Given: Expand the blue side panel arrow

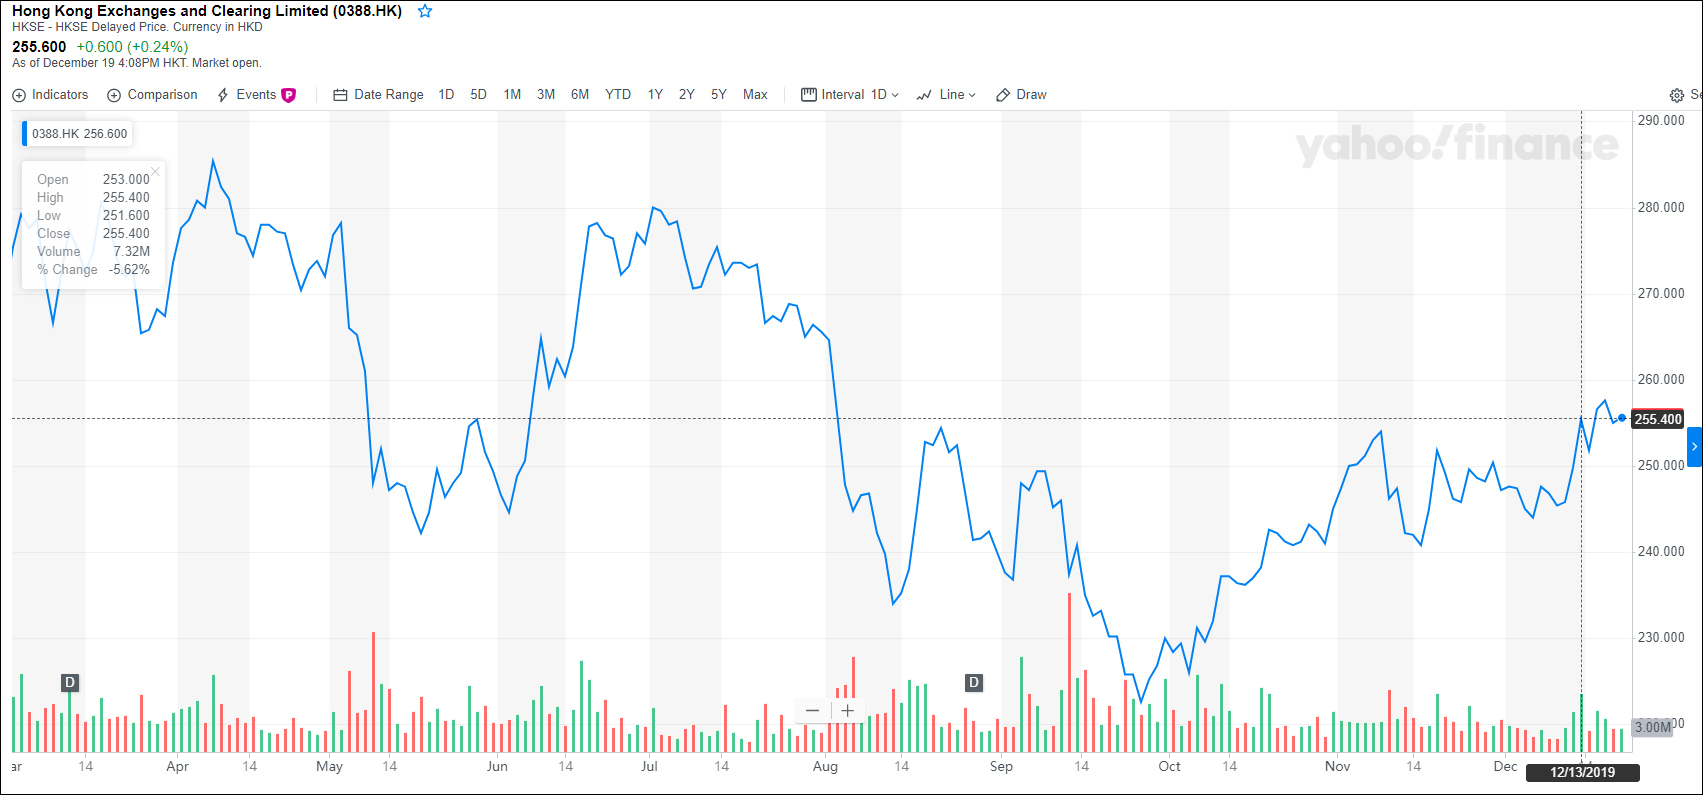Looking at the screenshot, I should point(1694,447).
